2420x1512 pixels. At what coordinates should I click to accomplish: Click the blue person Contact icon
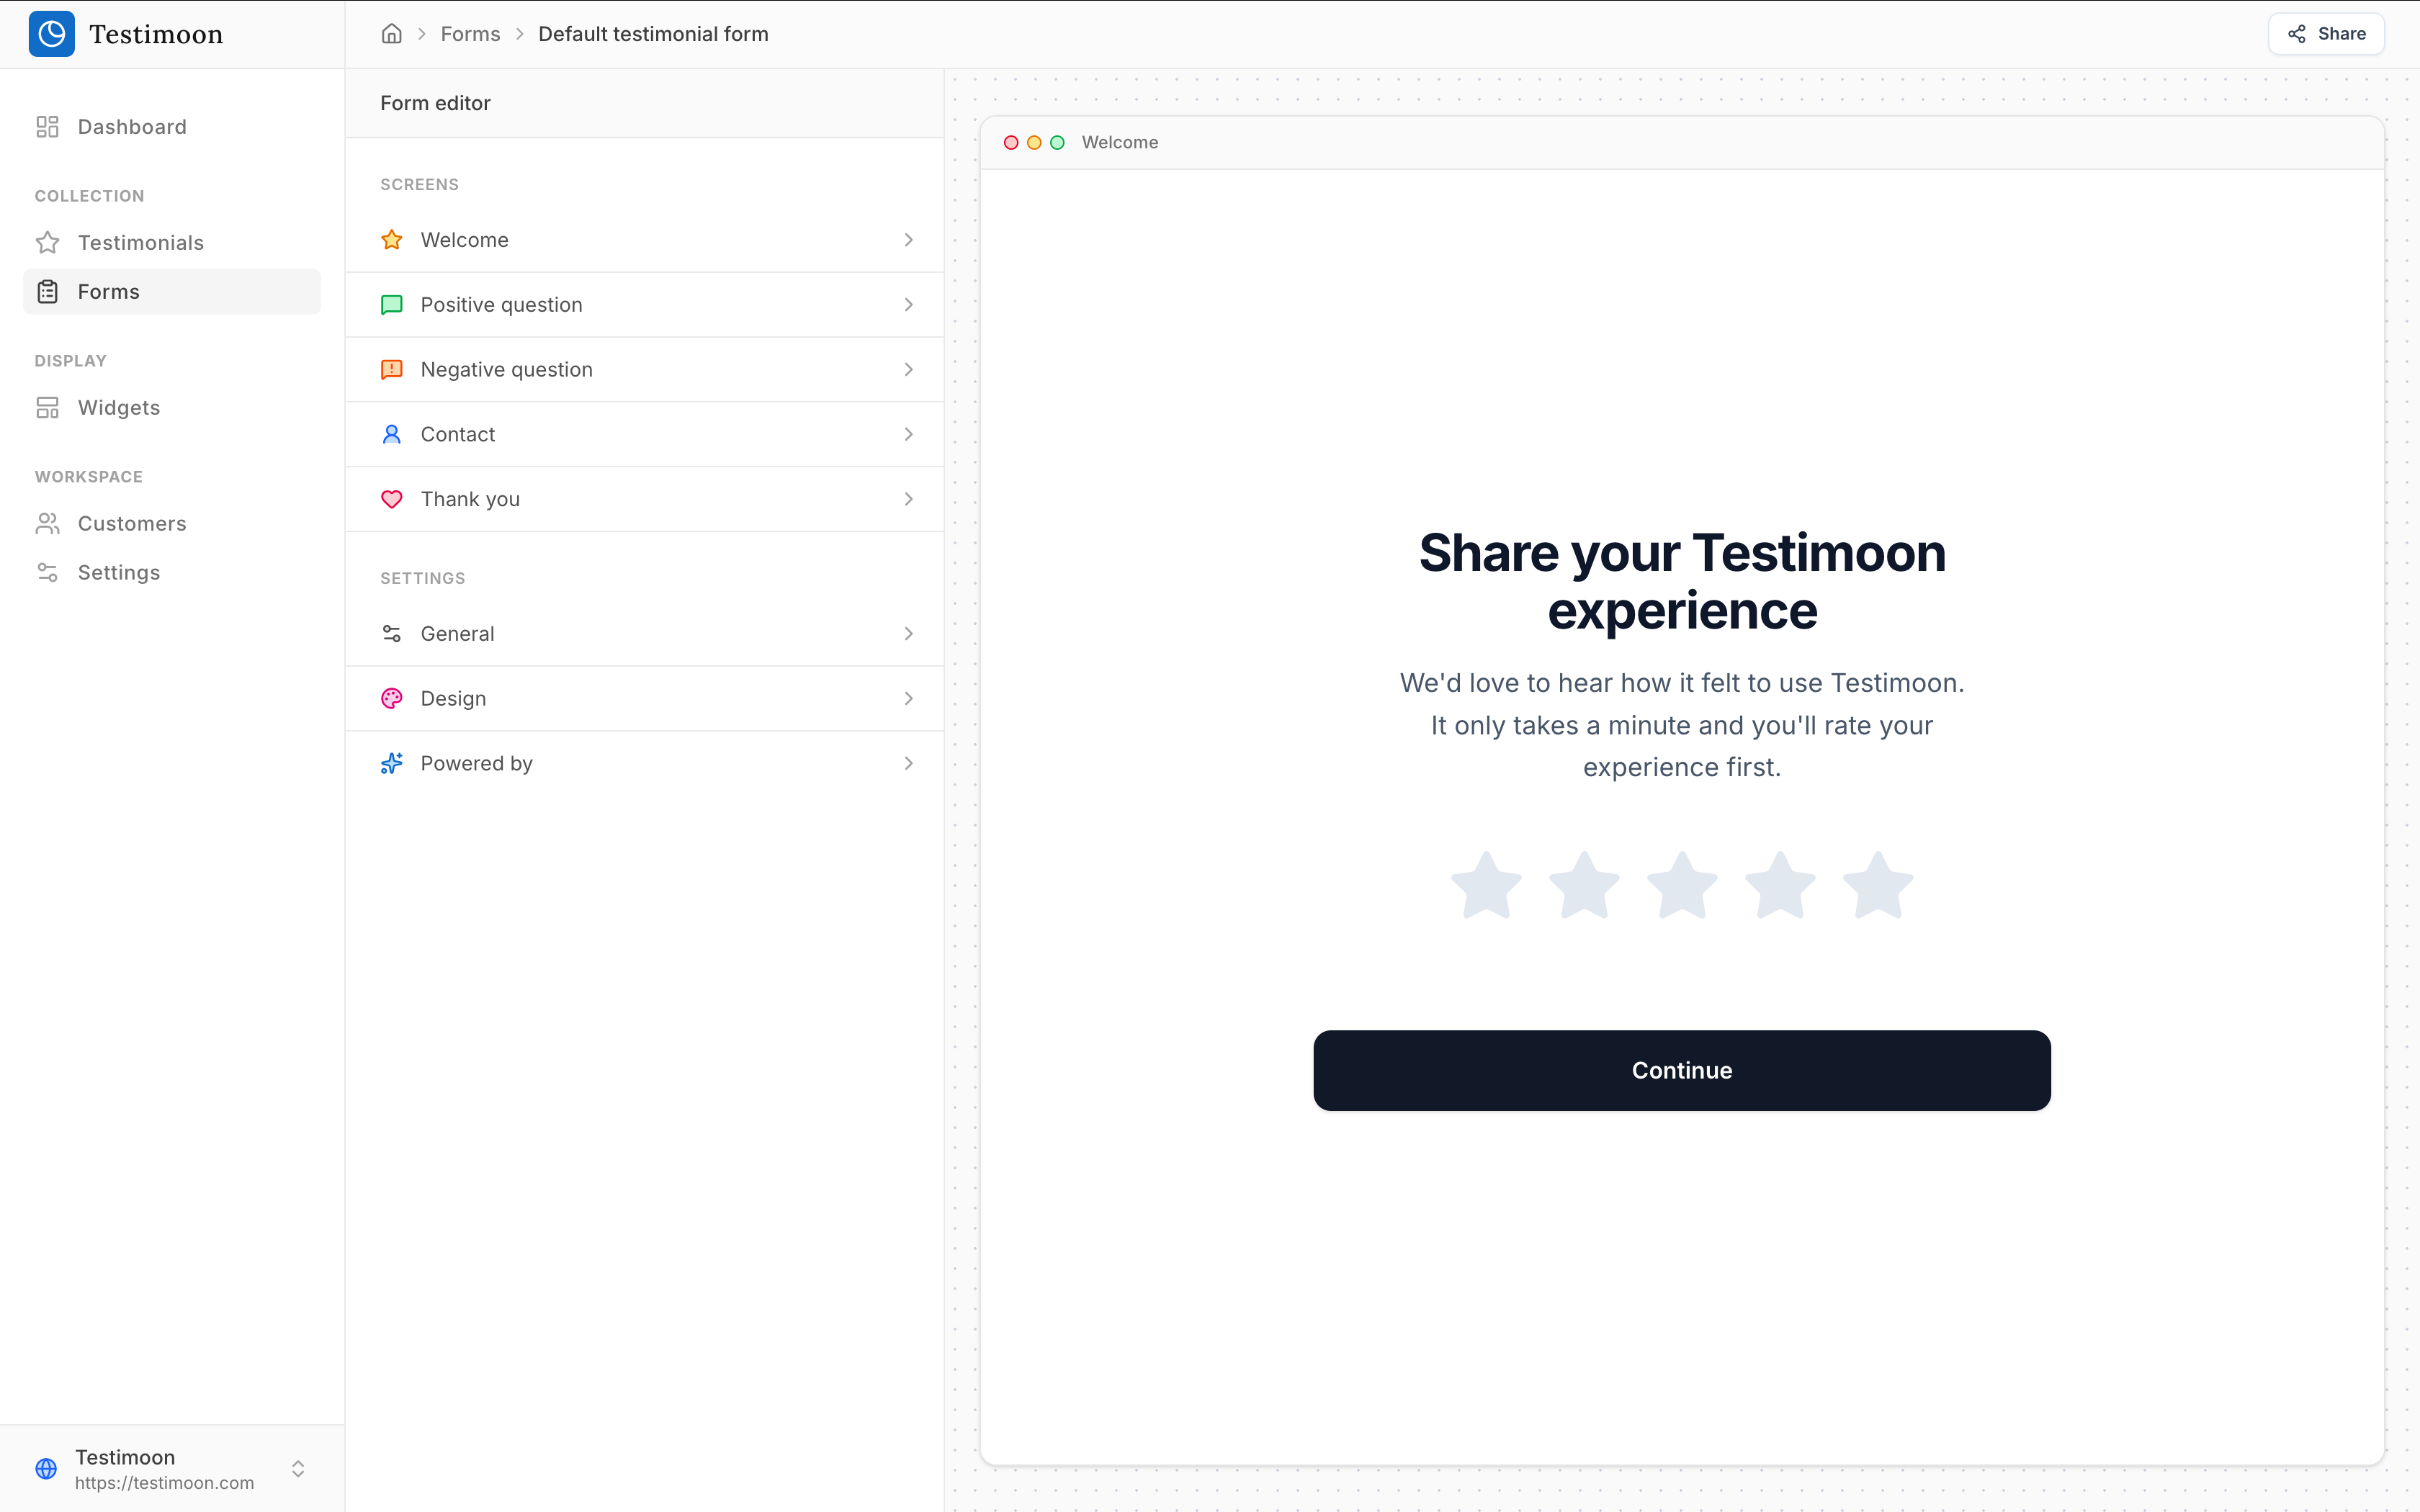(x=392, y=434)
